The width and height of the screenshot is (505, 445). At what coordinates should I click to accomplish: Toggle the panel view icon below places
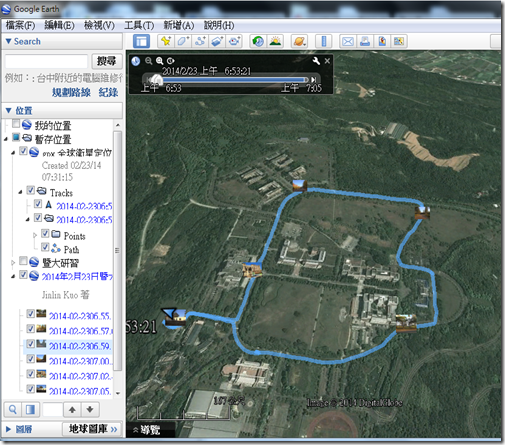click(30, 409)
